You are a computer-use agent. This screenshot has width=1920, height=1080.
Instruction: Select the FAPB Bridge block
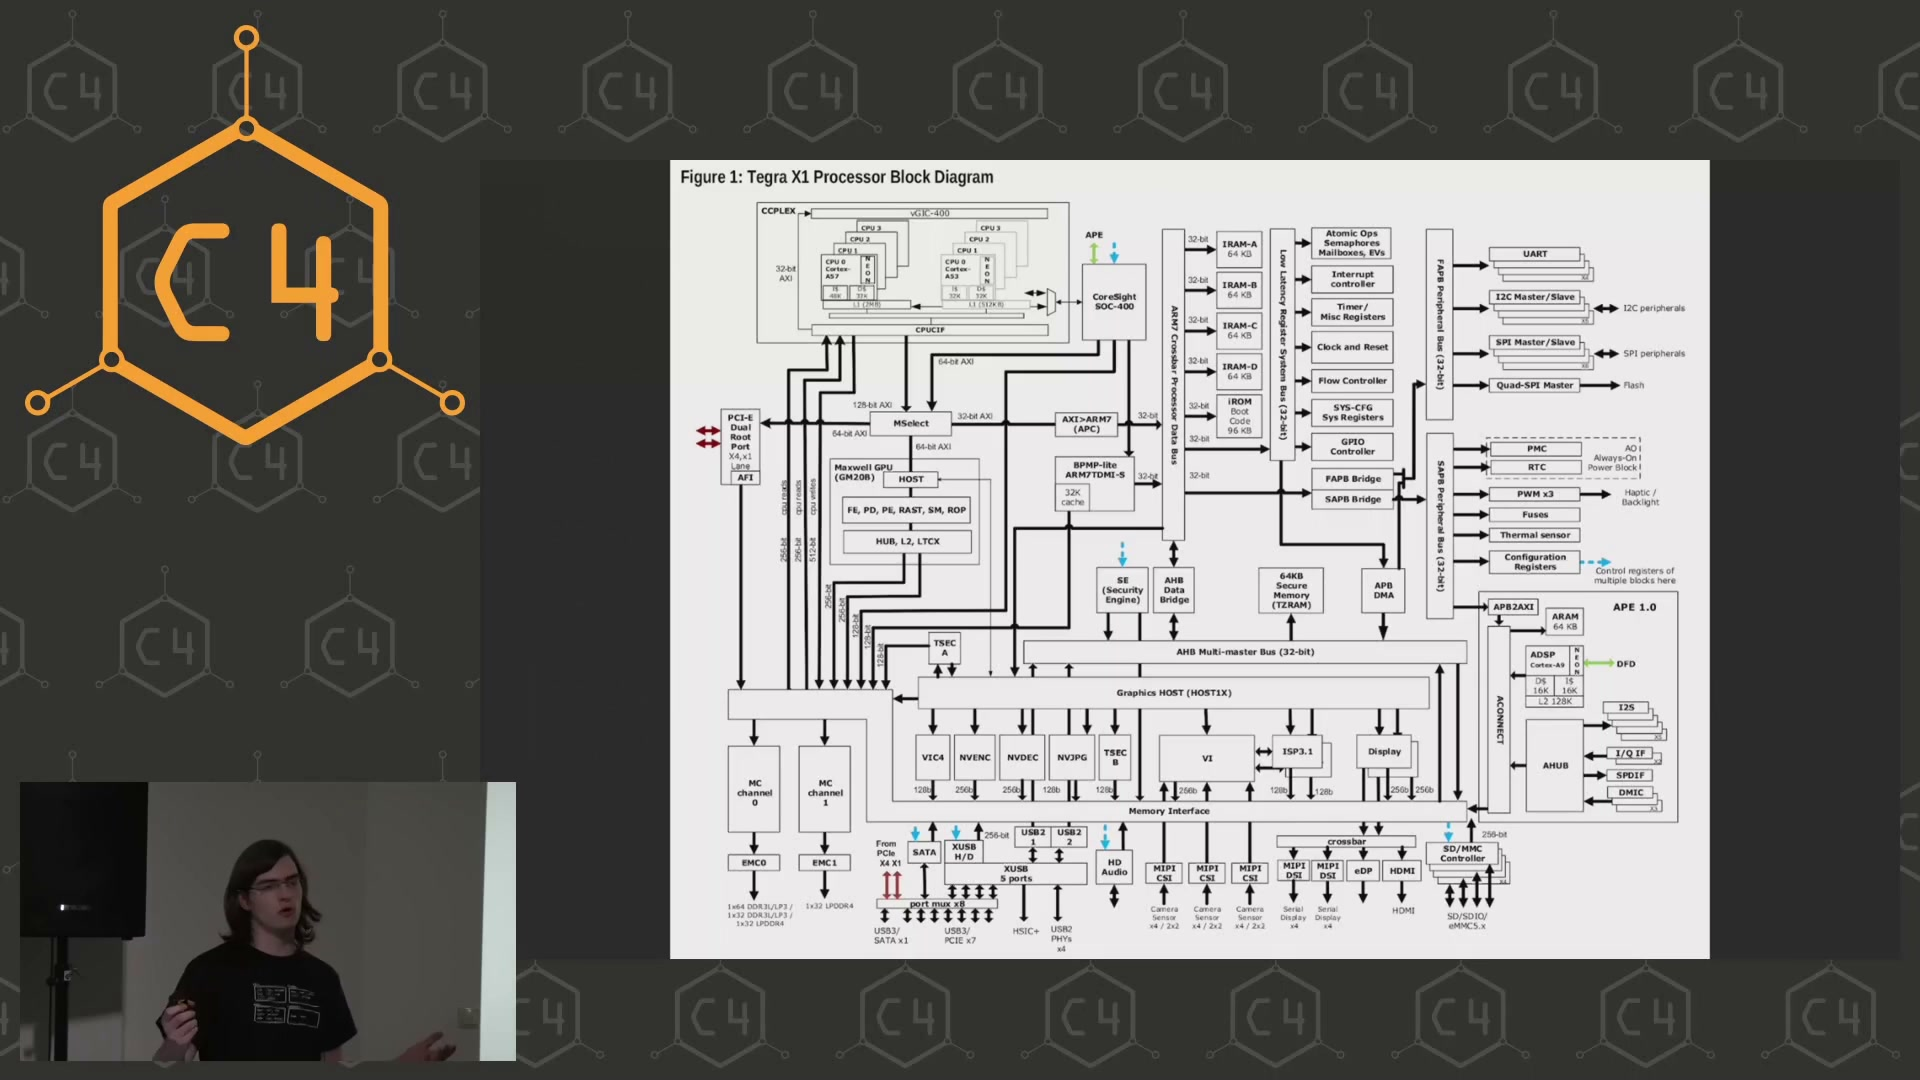tap(1352, 479)
